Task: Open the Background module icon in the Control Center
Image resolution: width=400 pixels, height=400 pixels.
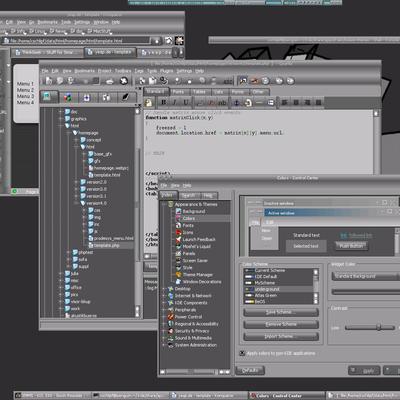Action: pos(178,211)
